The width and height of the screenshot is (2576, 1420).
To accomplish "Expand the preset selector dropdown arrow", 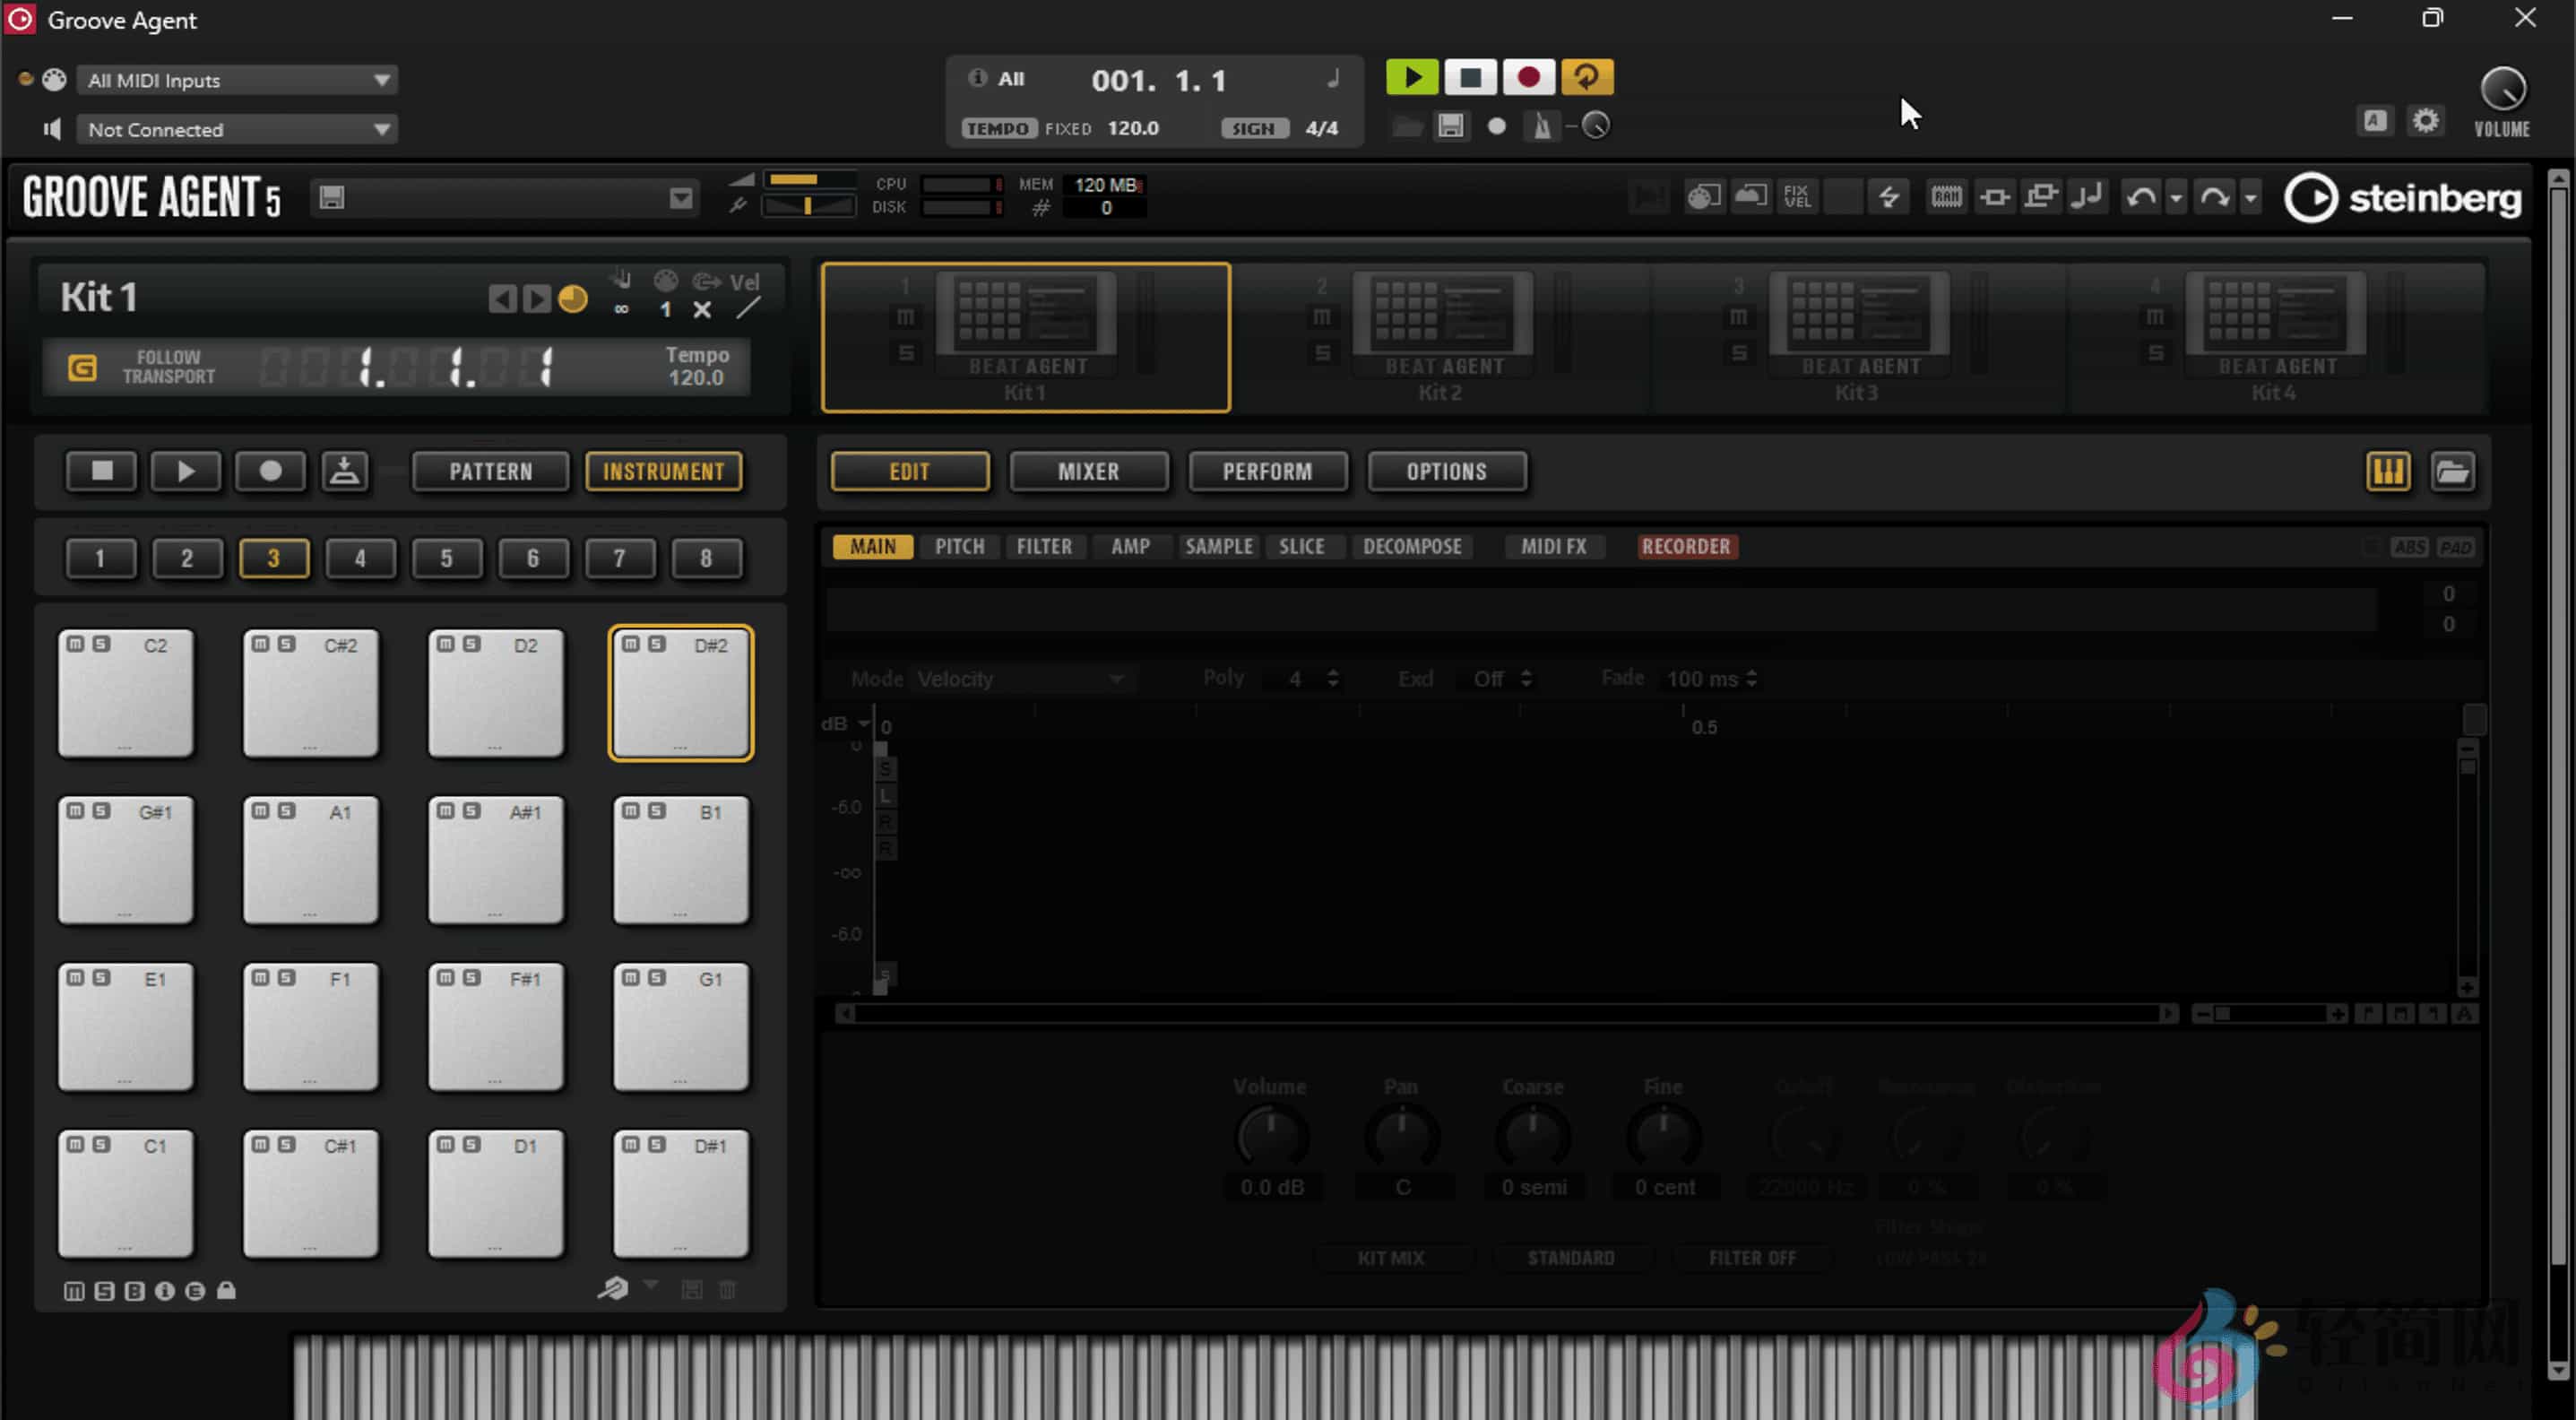I will 680,198.
